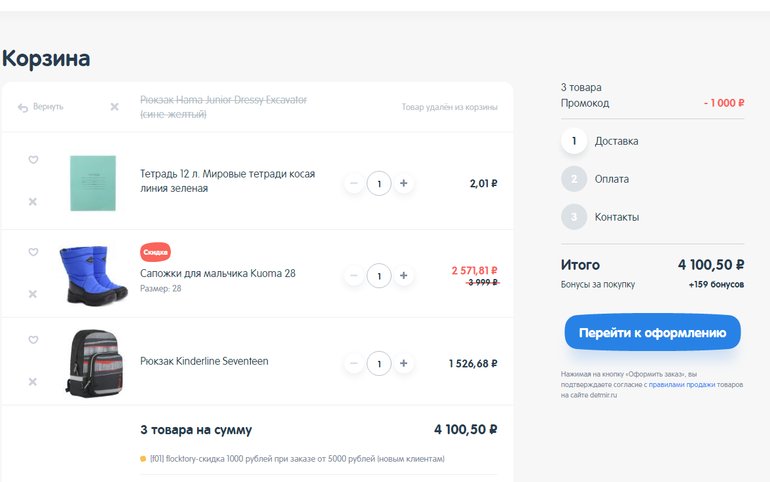The height and width of the screenshot is (482, 770).
Task: Add the green notebook to favorites
Action: pyautogui.click(x=33, y=160)
